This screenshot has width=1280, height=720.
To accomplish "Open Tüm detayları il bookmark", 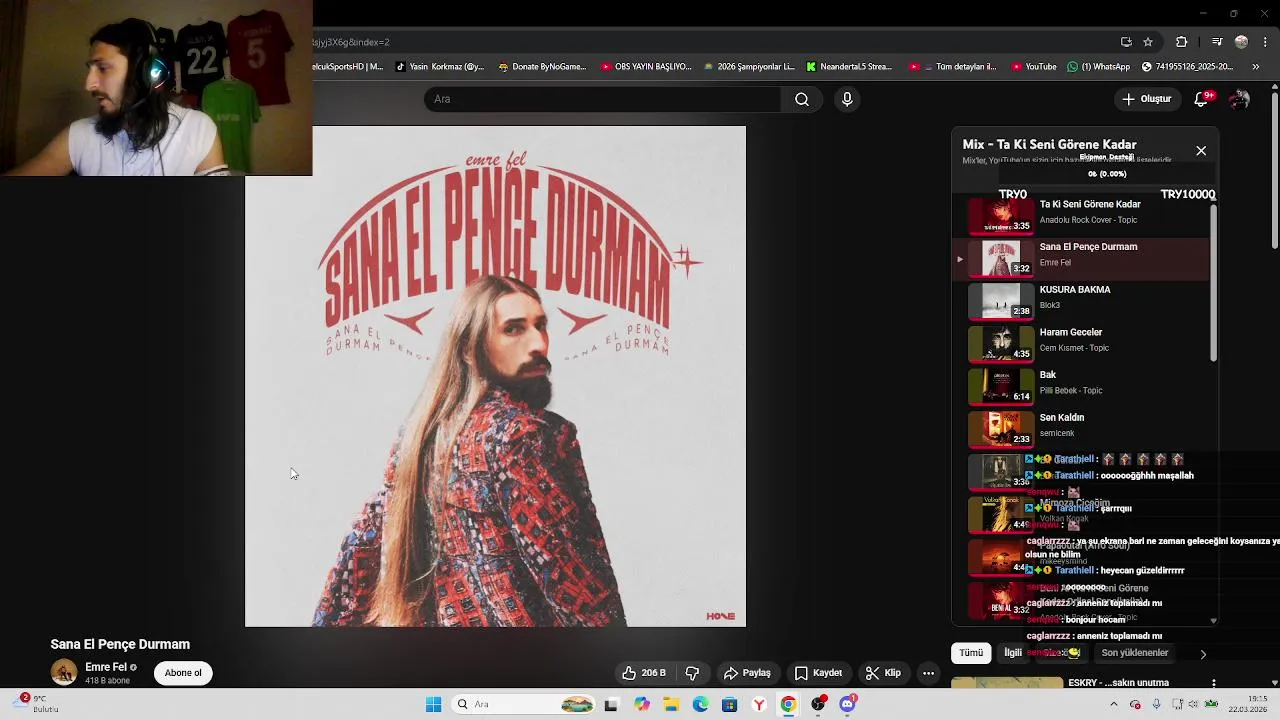I will tap(953, 67).
